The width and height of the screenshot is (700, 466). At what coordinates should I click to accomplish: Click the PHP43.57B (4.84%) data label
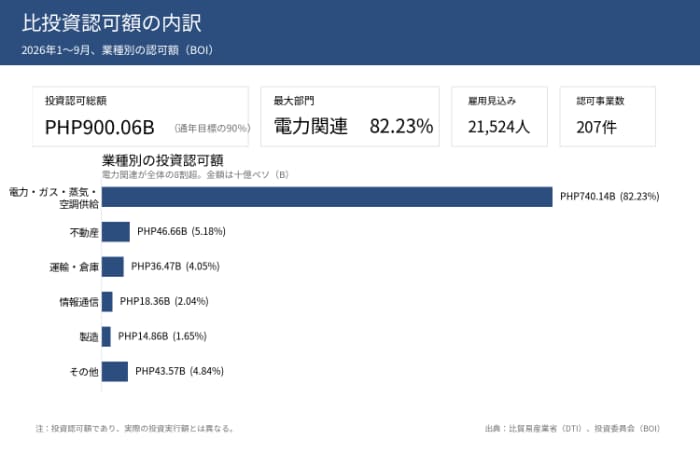179,371
